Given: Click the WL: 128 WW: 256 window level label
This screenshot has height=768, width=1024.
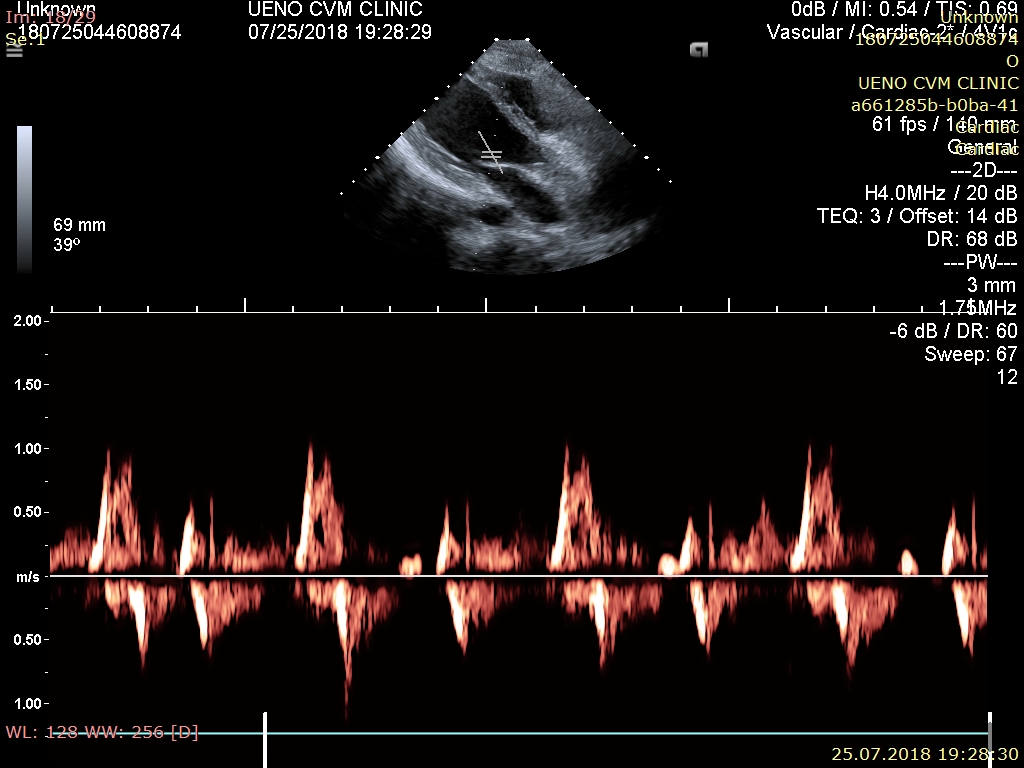Looking at the screenshot, I should tap(102, 732).
